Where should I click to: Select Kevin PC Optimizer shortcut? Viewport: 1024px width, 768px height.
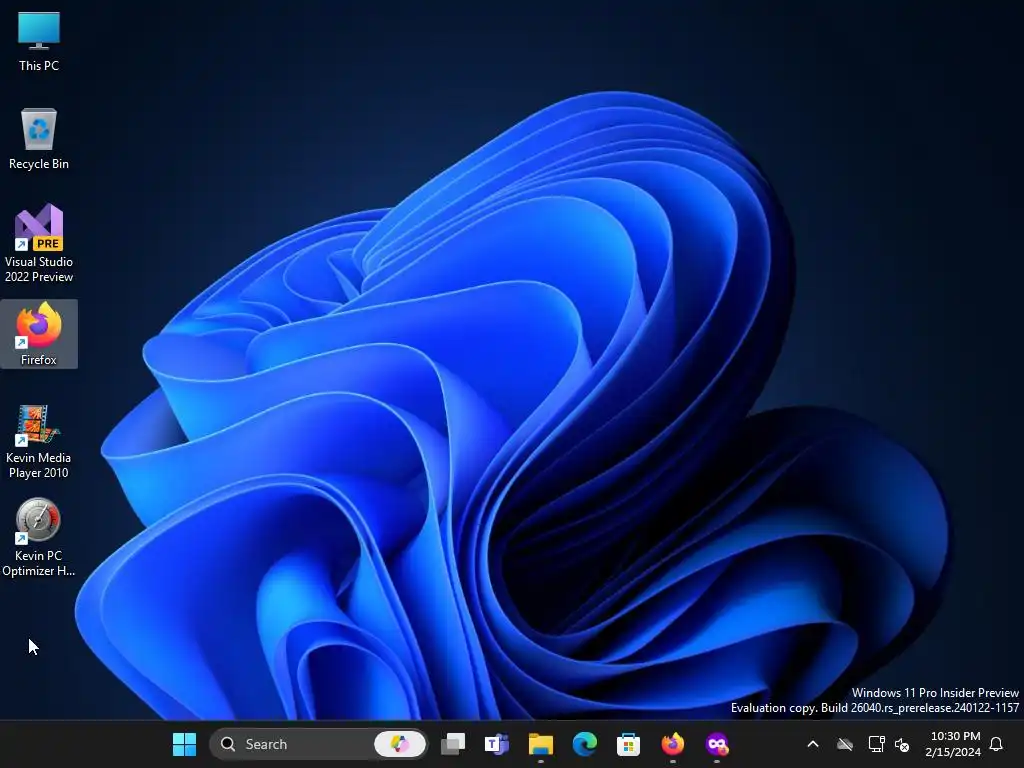tap(39, 537)
